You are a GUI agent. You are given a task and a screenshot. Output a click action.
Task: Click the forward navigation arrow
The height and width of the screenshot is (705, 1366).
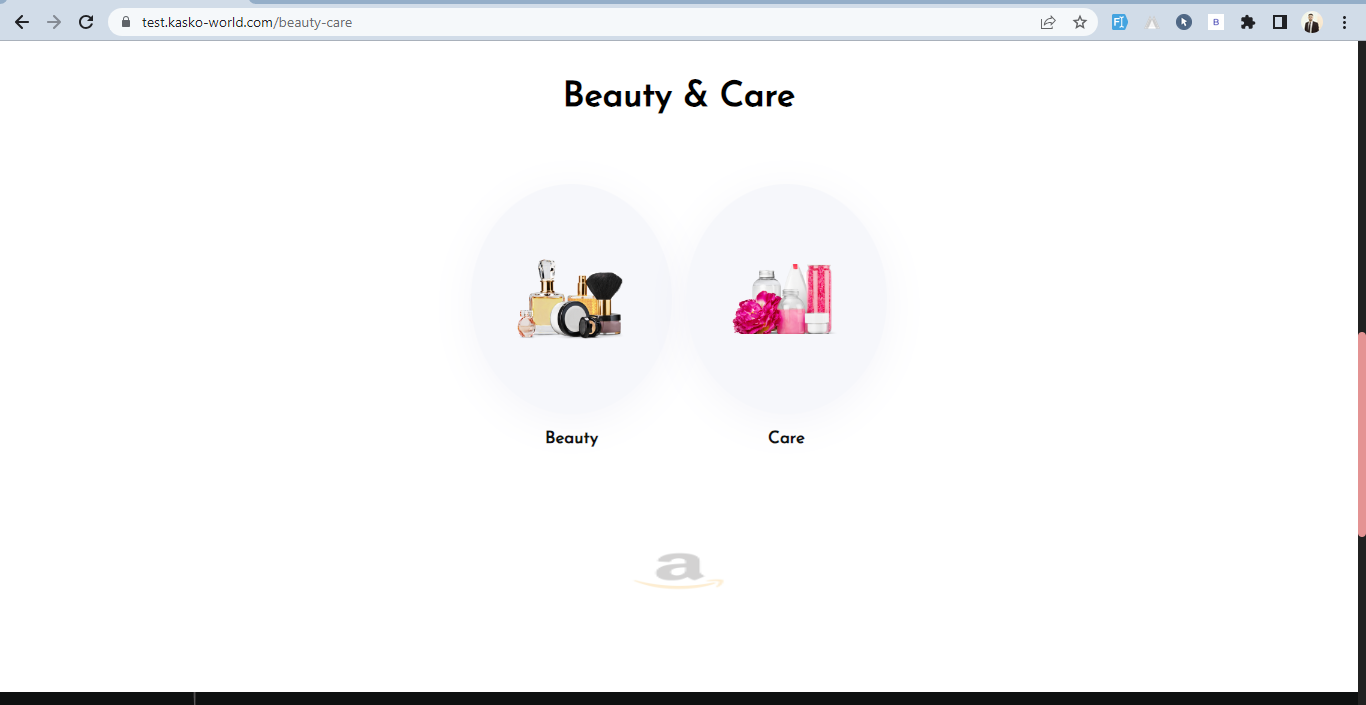[x=54, y=22]
